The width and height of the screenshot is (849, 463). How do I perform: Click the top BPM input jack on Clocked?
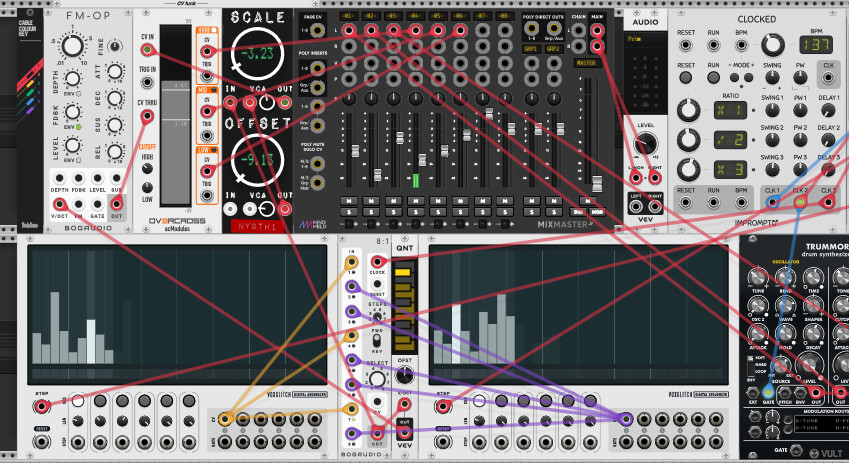pyautogui.click(x=741, y=44)
